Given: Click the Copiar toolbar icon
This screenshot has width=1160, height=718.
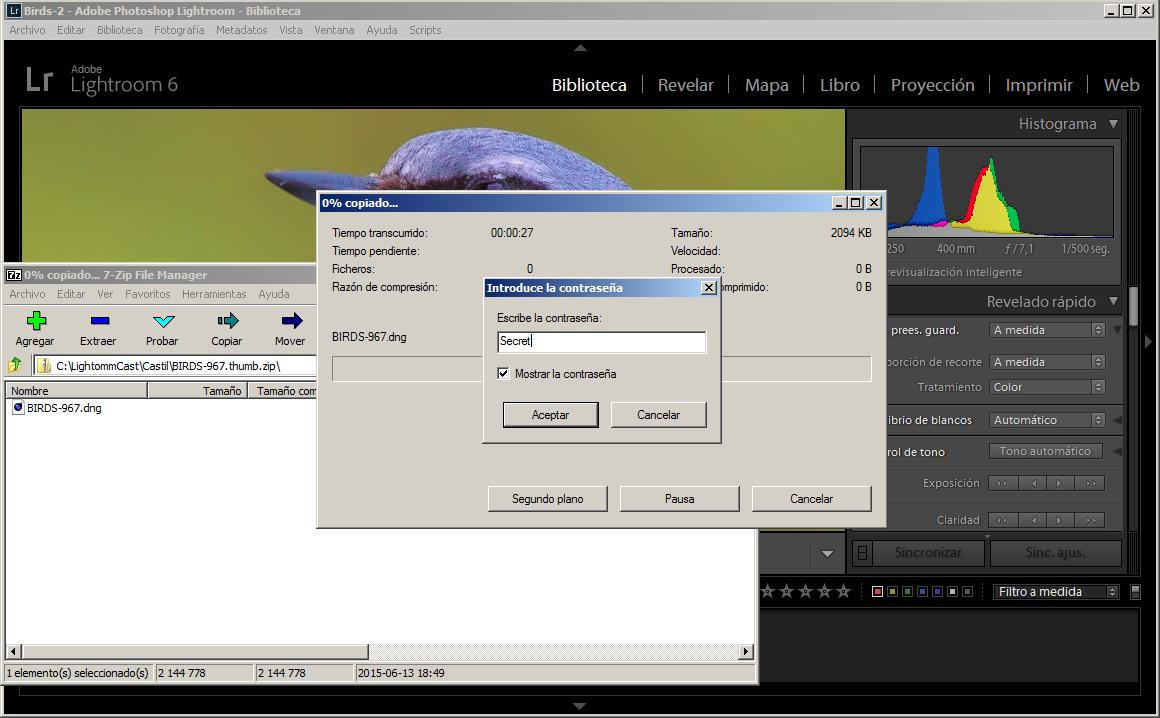Looking at the screenshot, I should coord(227,321).
